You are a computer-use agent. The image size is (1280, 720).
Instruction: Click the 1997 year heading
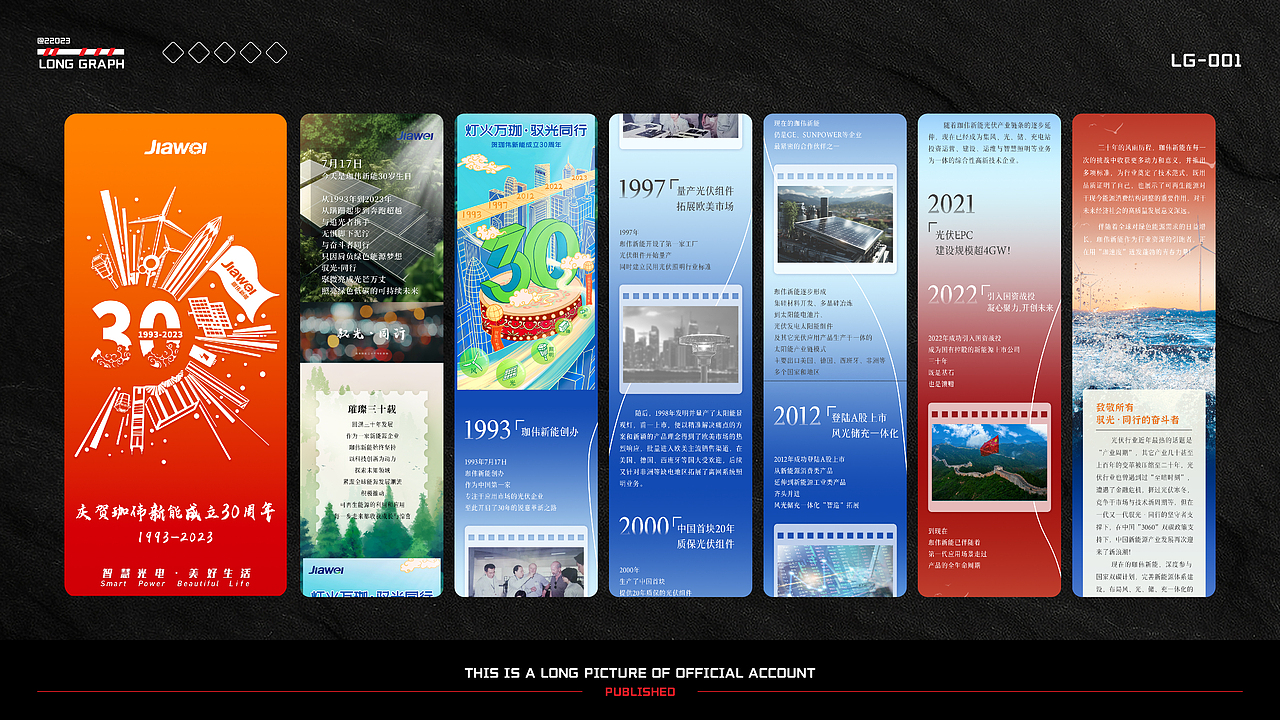(642, 189)
